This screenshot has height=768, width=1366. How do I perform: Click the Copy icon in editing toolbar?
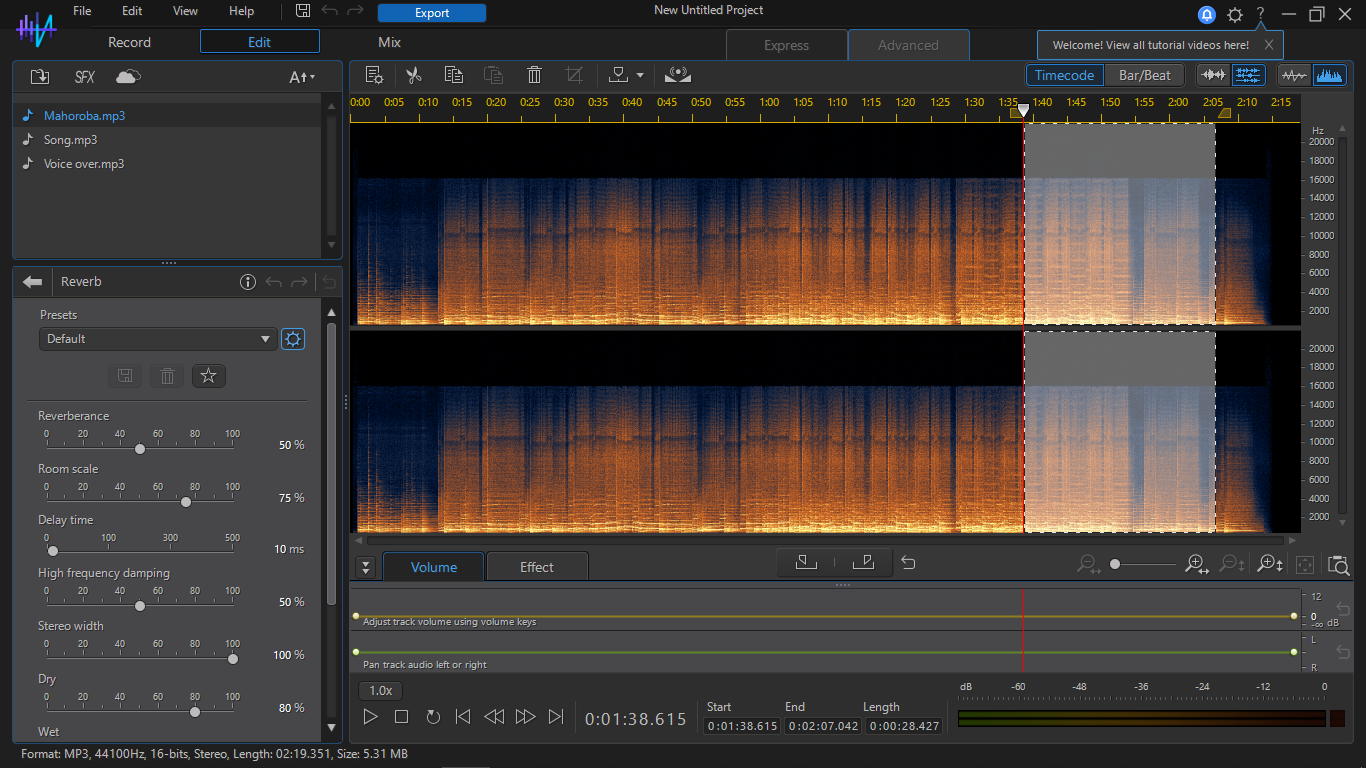(454, 75)
